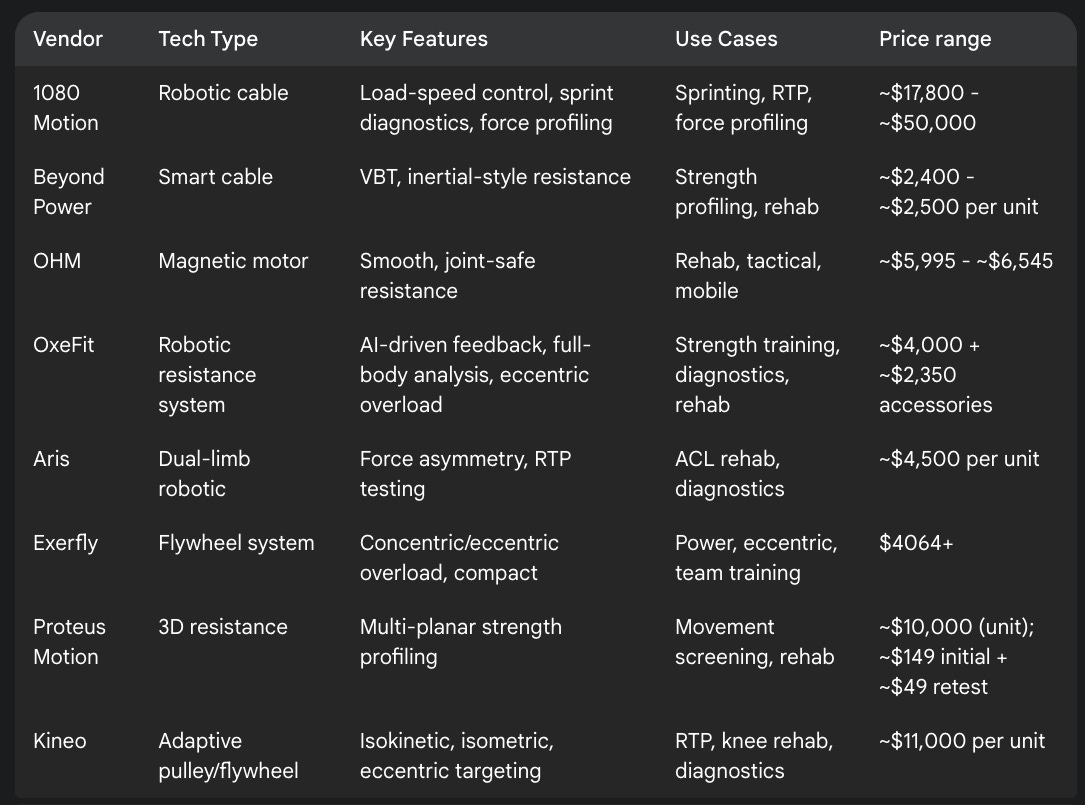The image size is (1085, 805).
Task: Click the ACL rehab, diagnostics cell
Action: [x=730, y=474]
